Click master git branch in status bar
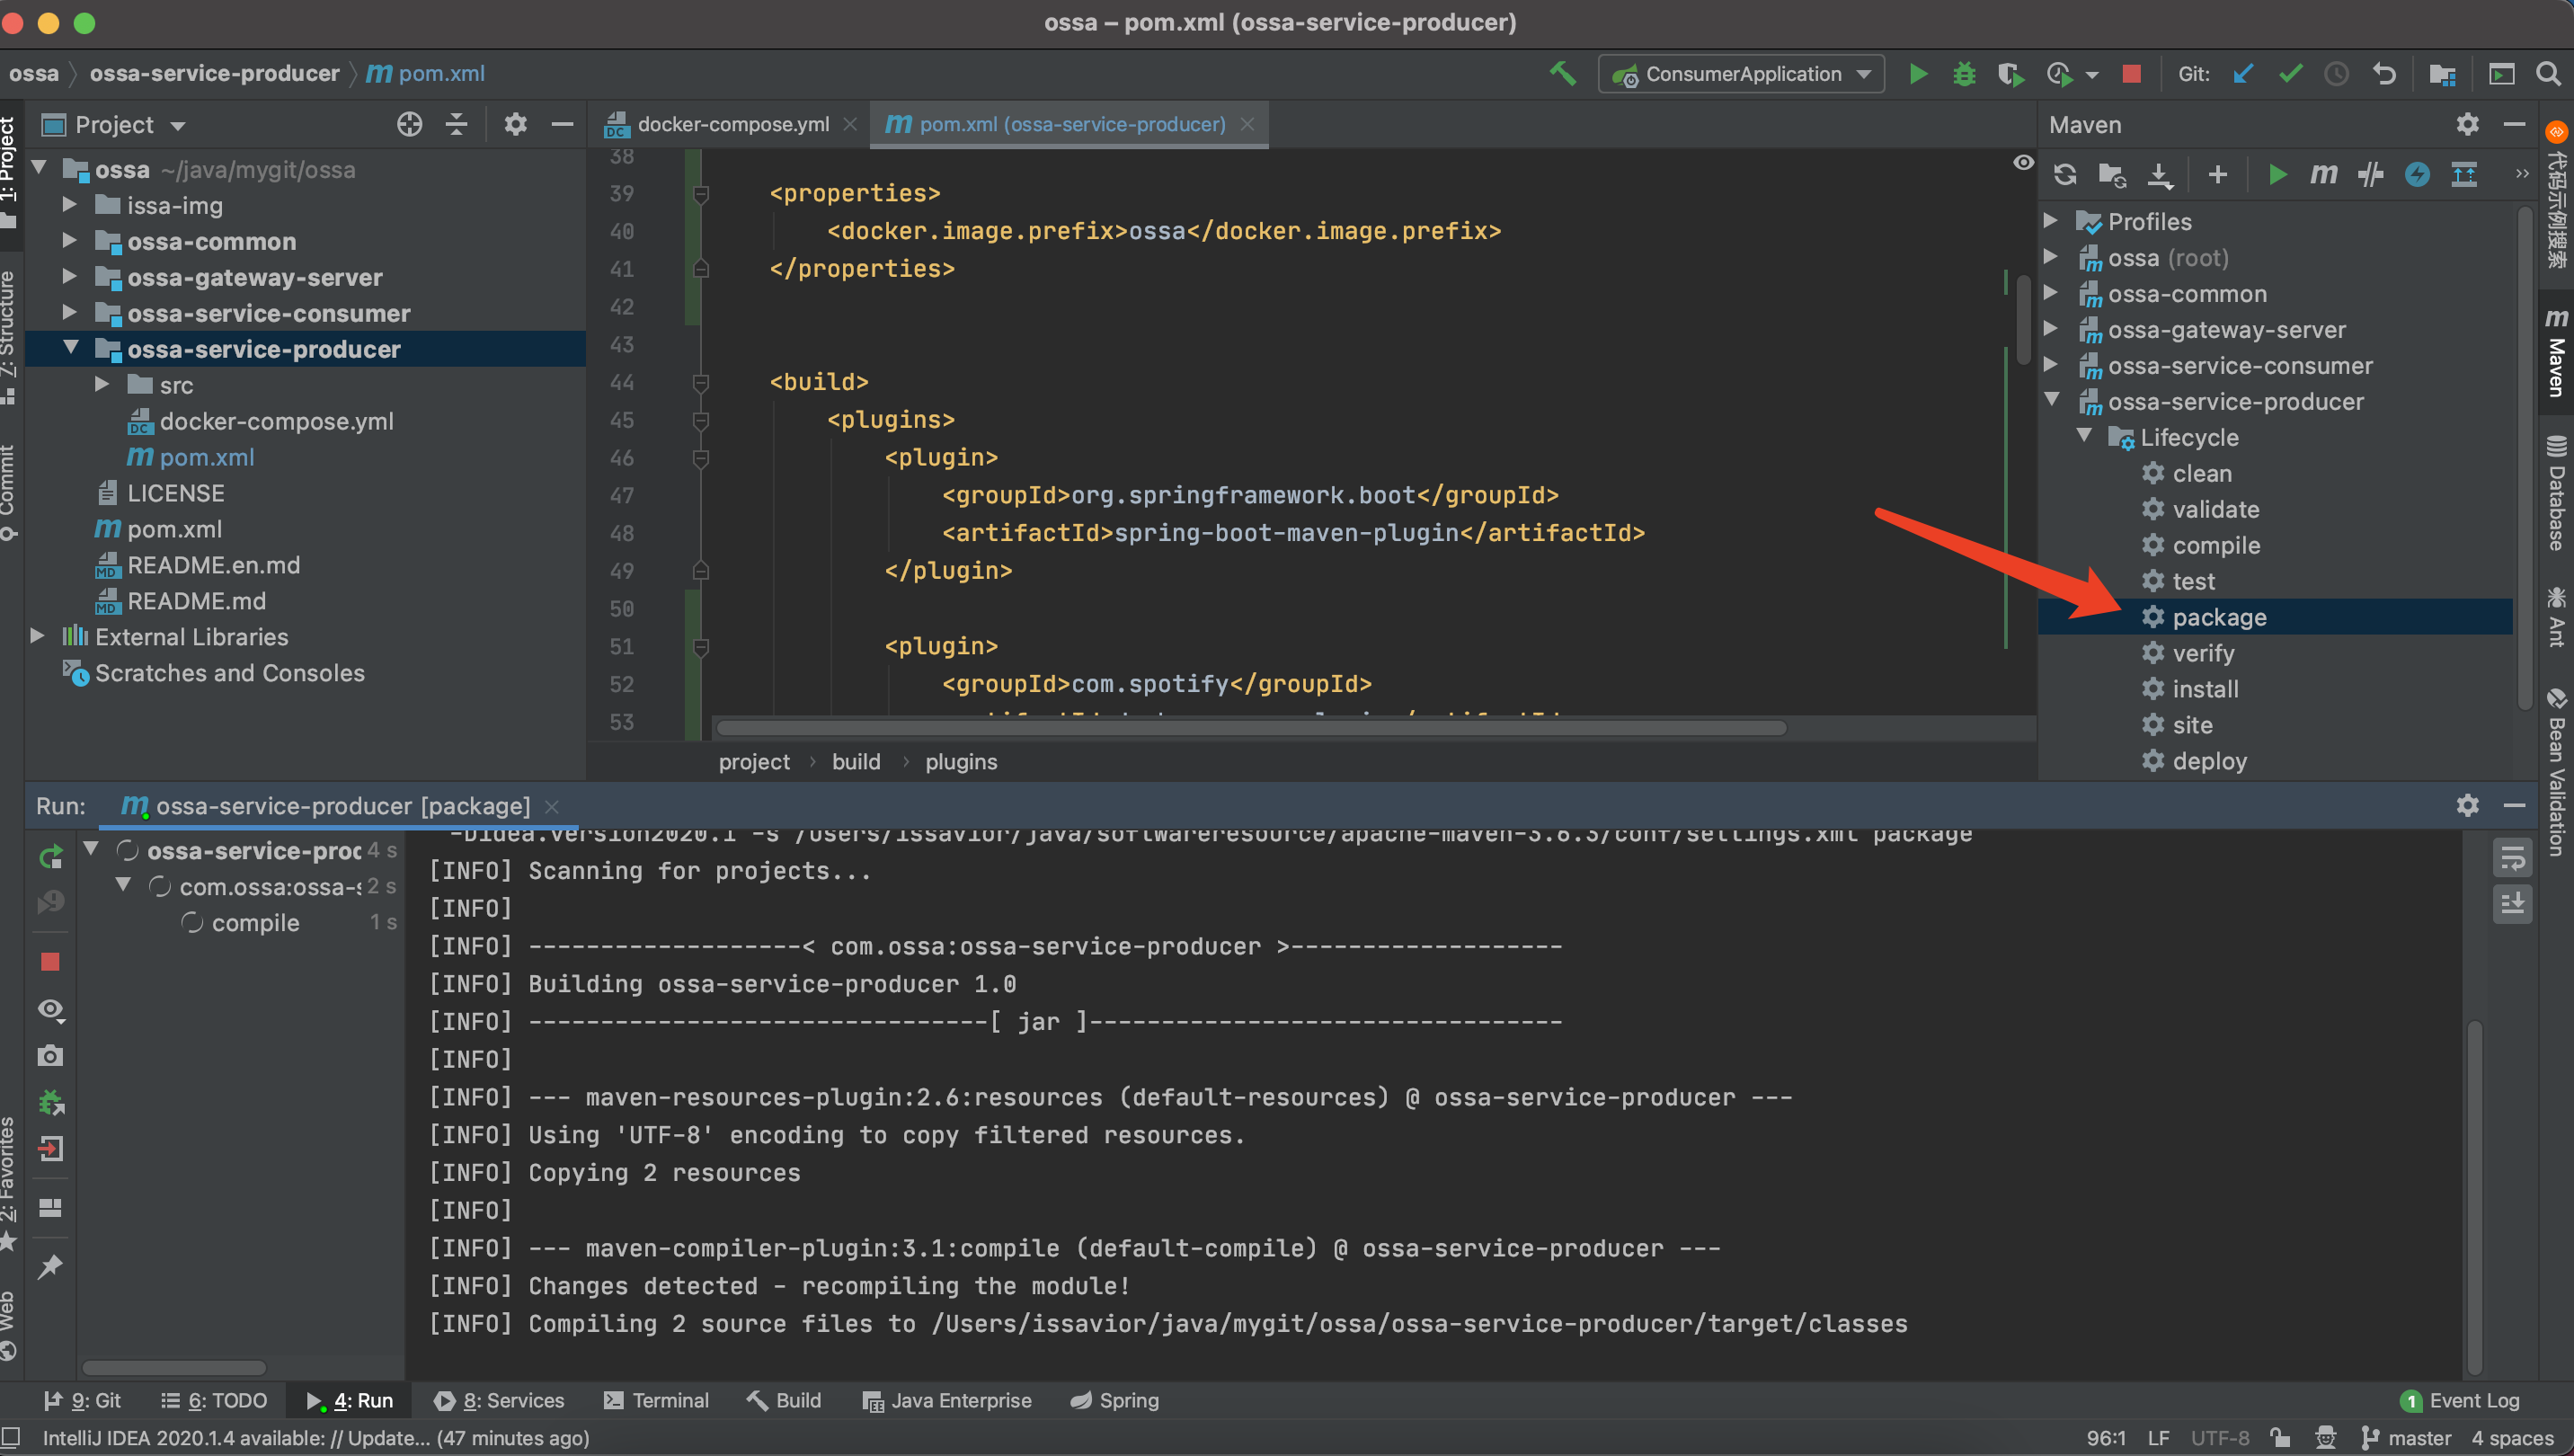The width and height of the screenshot is (2574, 1456). coord(2405,1438)
